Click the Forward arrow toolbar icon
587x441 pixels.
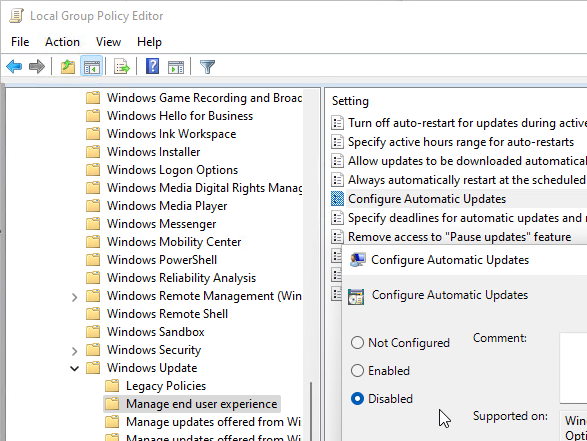[37, 67]
